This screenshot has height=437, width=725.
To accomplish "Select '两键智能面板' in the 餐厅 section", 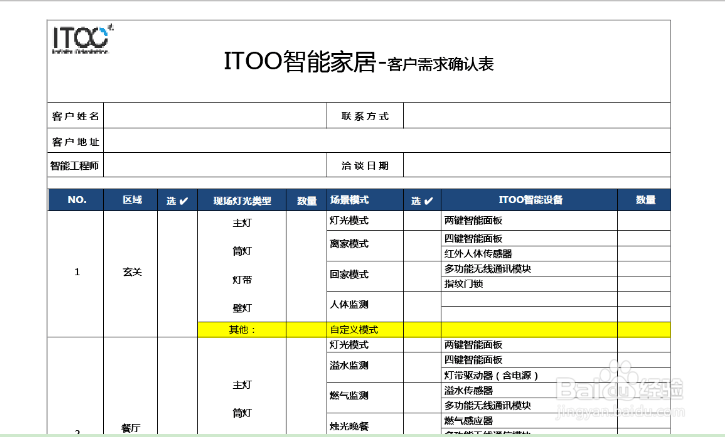I will [529, 345].
